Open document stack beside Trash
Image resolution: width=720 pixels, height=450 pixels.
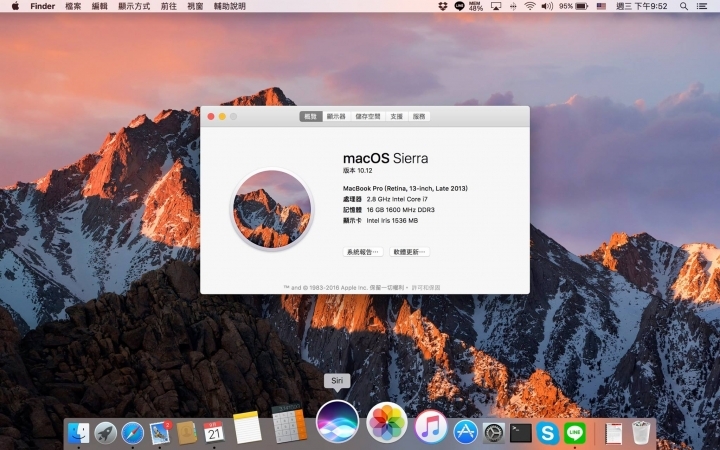pyautogui.click(x=613, y=433)
